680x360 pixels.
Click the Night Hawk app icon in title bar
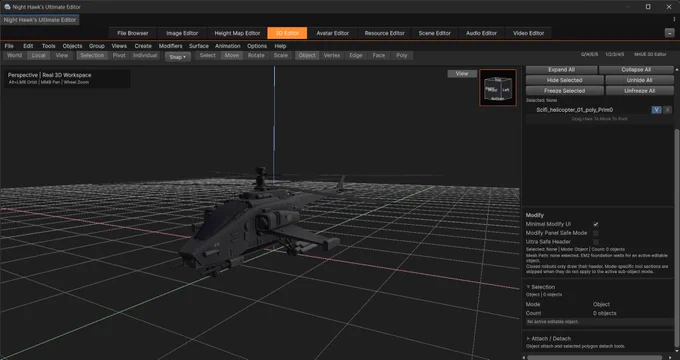(x=7, y=7)
